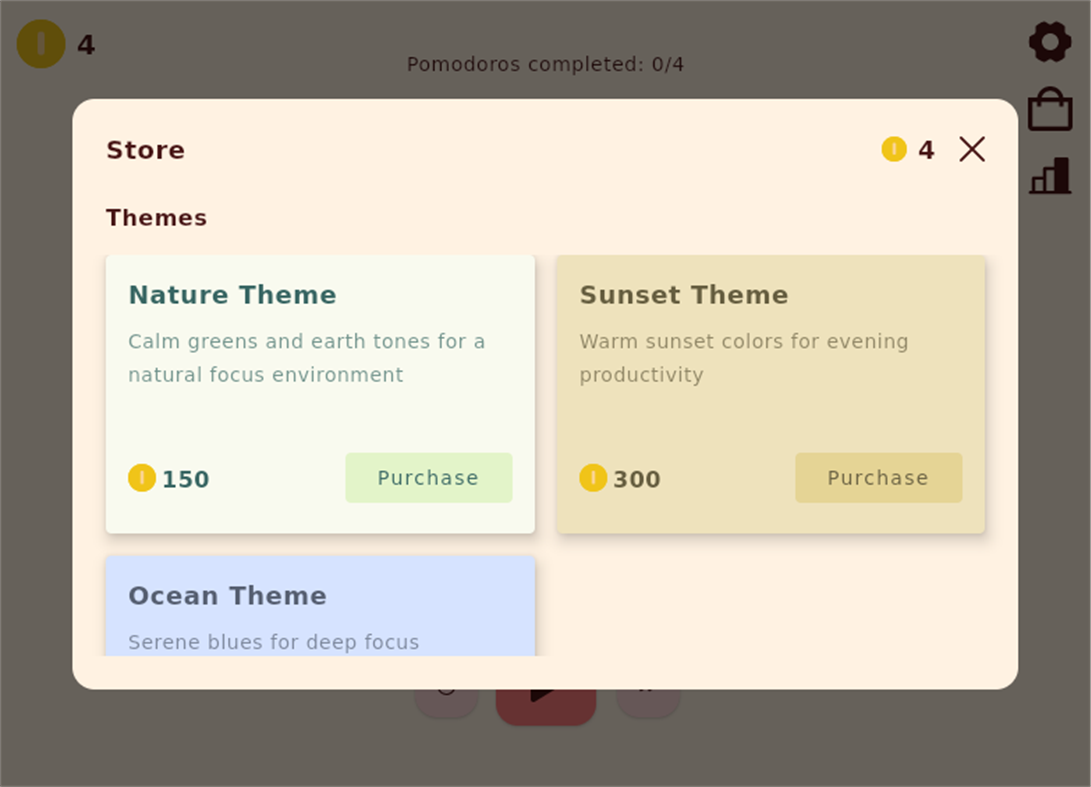Click the coin icon beside the 150 price
The image size is (1091, 787).
(x=143, y=479)
